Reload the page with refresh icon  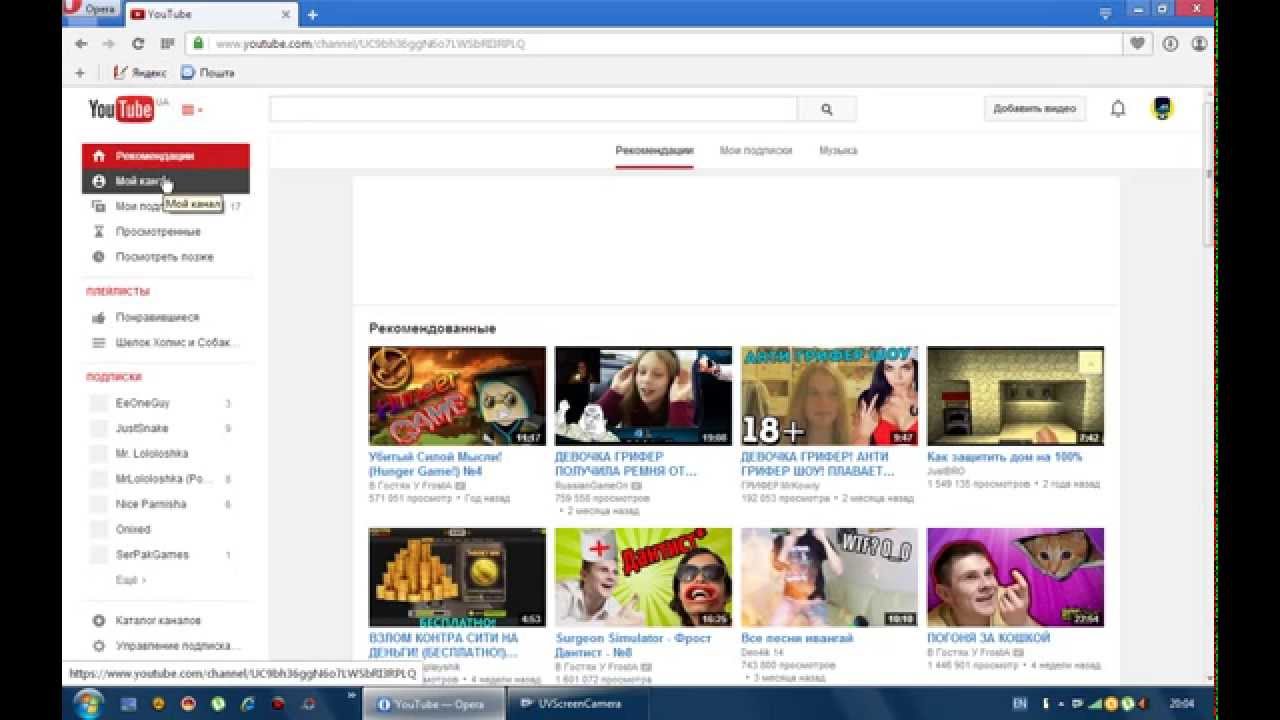coord(138,44)
